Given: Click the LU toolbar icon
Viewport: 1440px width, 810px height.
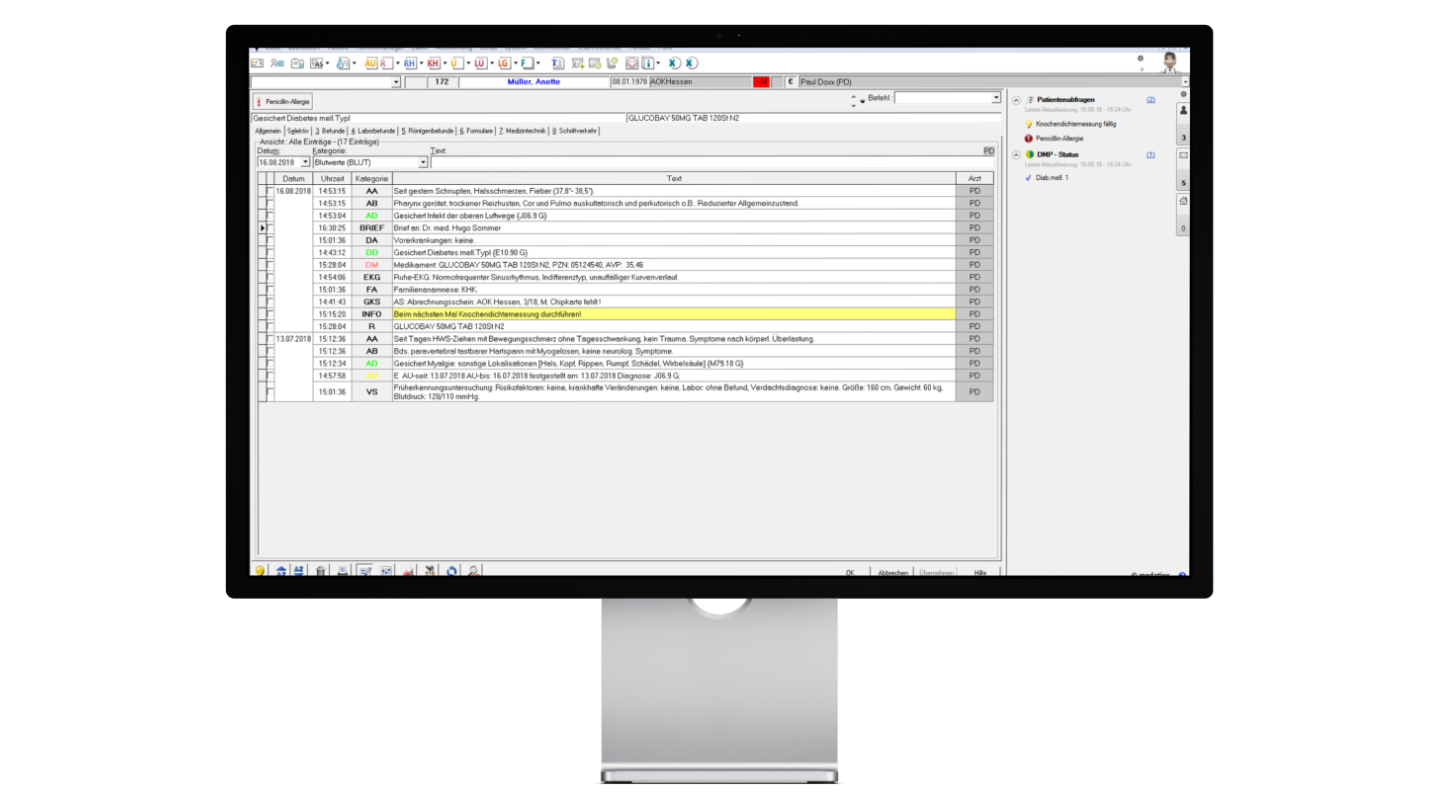Looking at the screenshot, I should [x=480, y=63].
